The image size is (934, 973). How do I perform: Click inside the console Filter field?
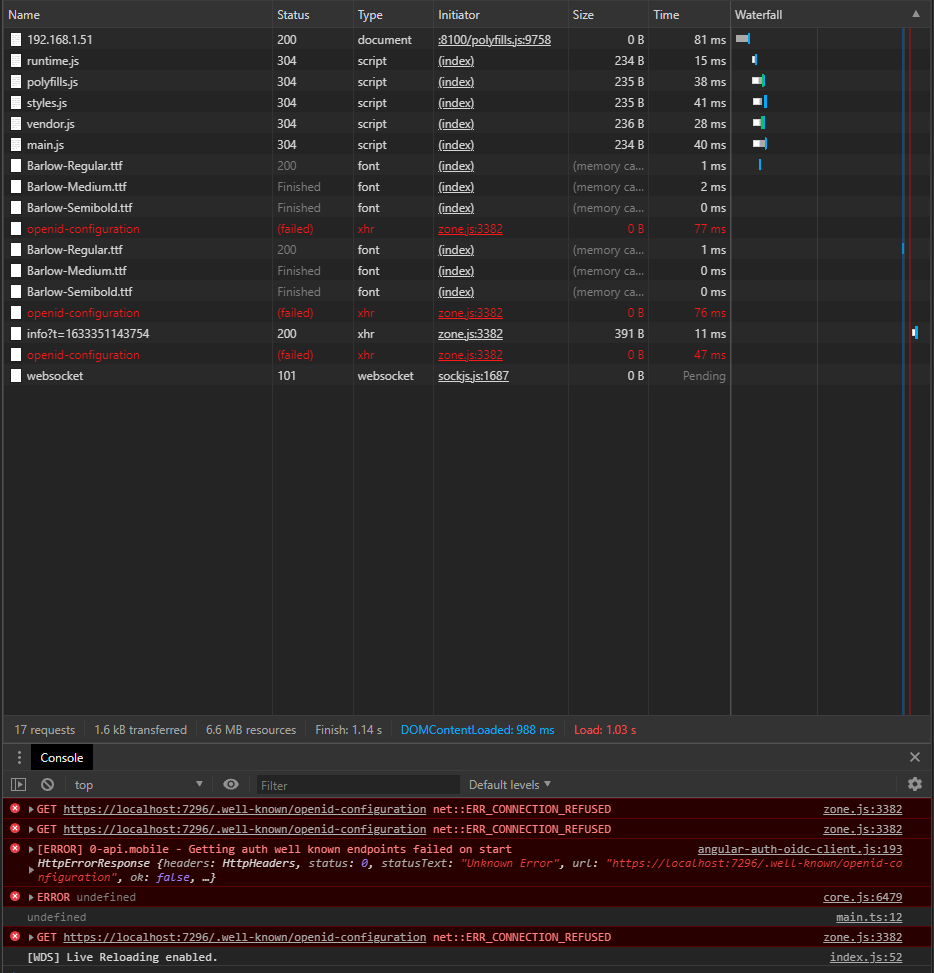point(357,784)
